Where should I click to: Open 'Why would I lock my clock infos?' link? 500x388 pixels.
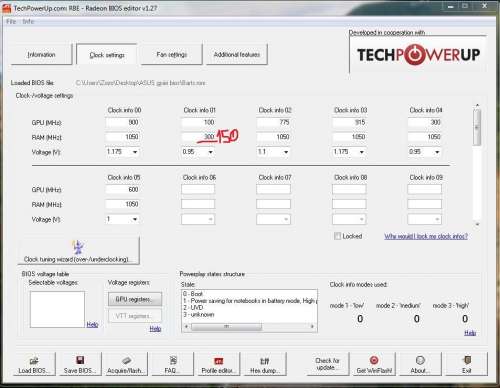tap(426, 236)
